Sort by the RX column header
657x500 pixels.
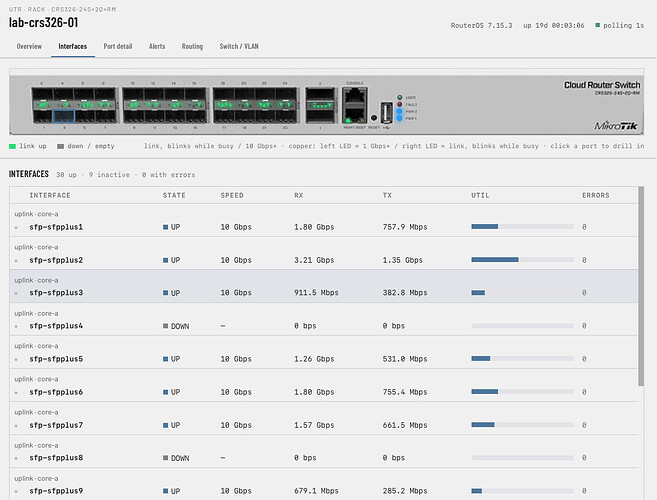coord(298,195)
